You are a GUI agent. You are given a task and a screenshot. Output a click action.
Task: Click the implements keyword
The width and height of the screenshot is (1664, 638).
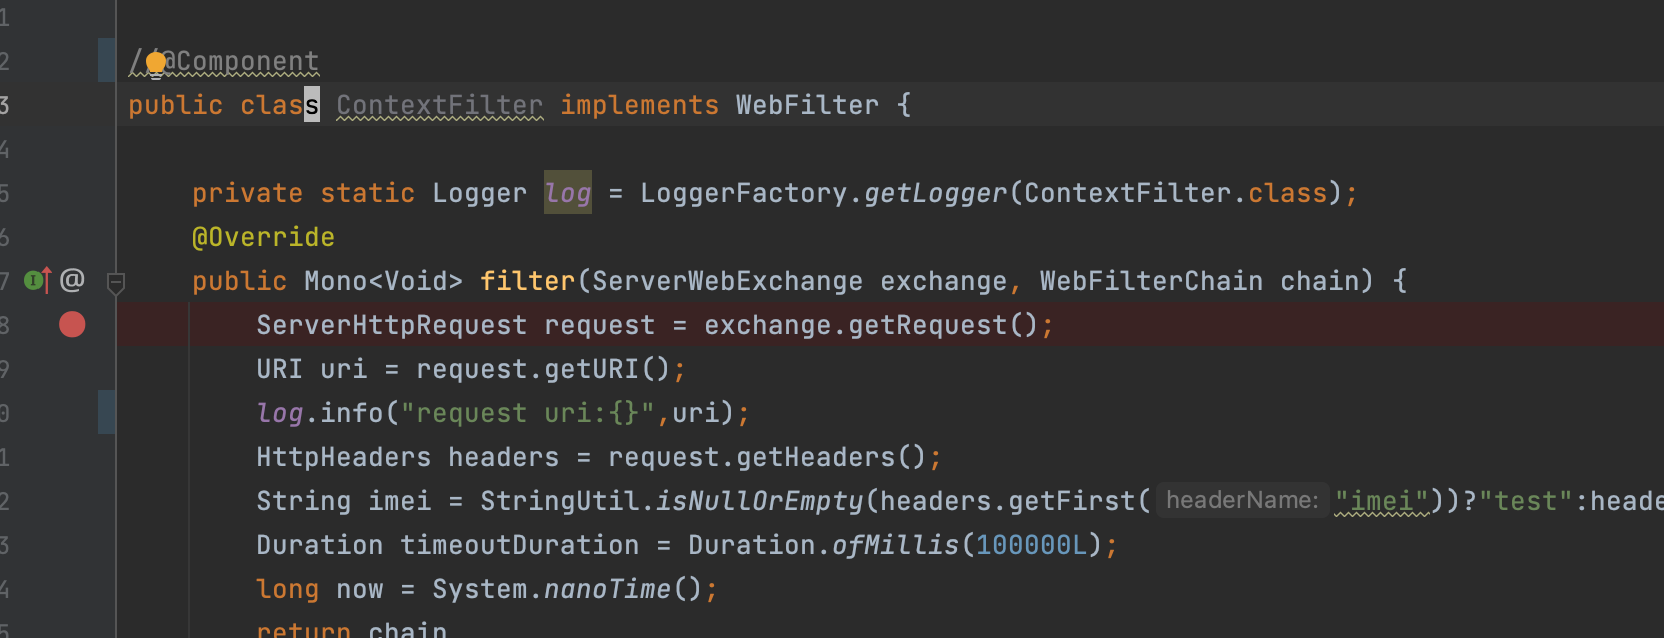point(640,105)
